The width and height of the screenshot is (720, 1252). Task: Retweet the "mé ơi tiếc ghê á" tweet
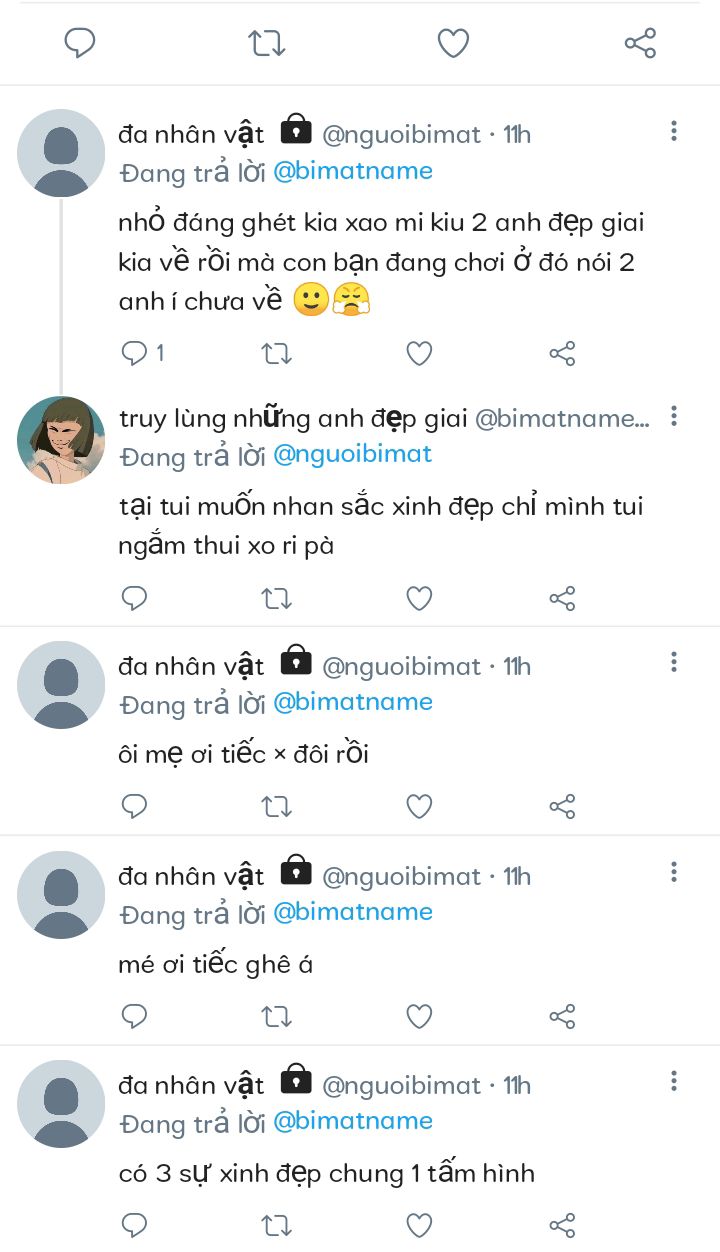tap(276, 1016)
